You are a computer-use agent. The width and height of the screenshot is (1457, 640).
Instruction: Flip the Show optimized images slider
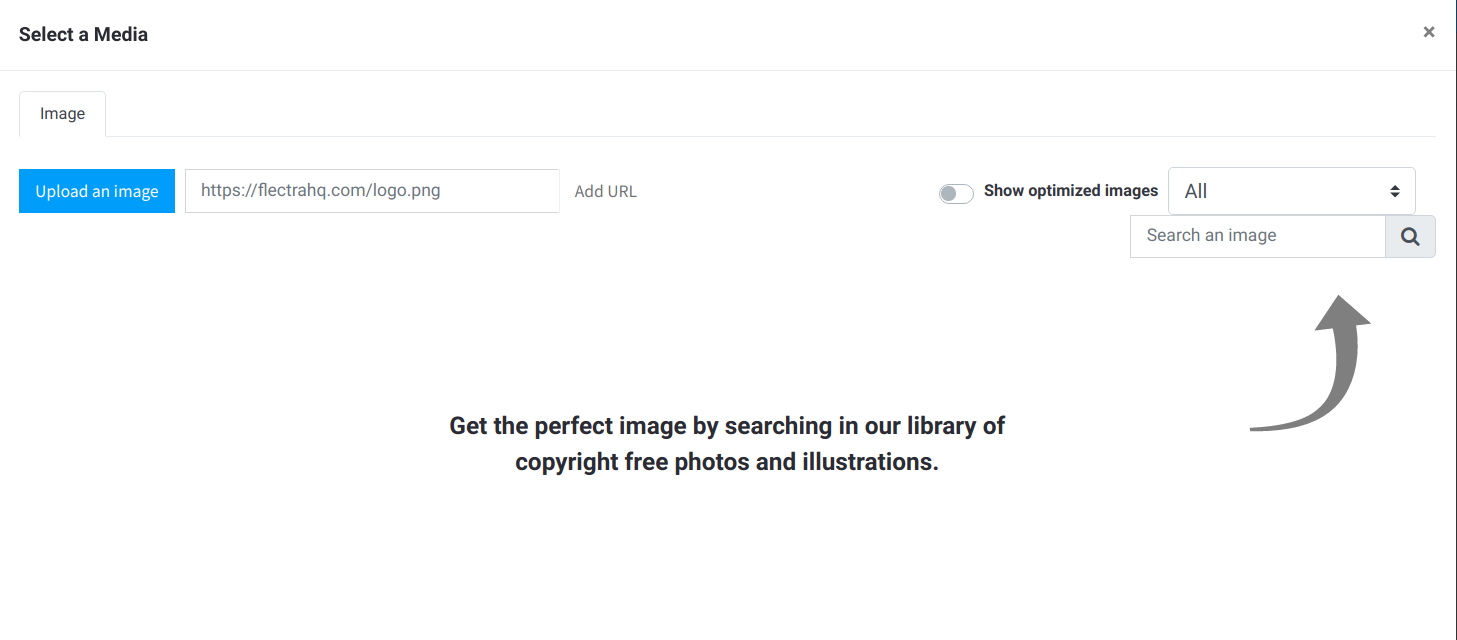pyautogui.click(x=956, y=193)
